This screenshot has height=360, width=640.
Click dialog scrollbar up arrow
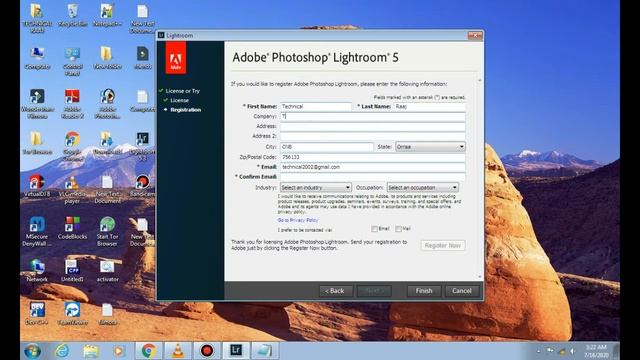point(480,80)
